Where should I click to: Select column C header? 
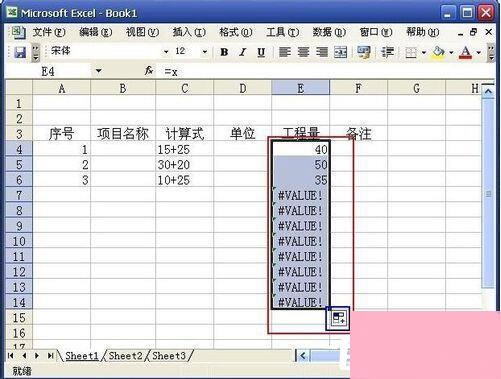[x=185, y=88]
